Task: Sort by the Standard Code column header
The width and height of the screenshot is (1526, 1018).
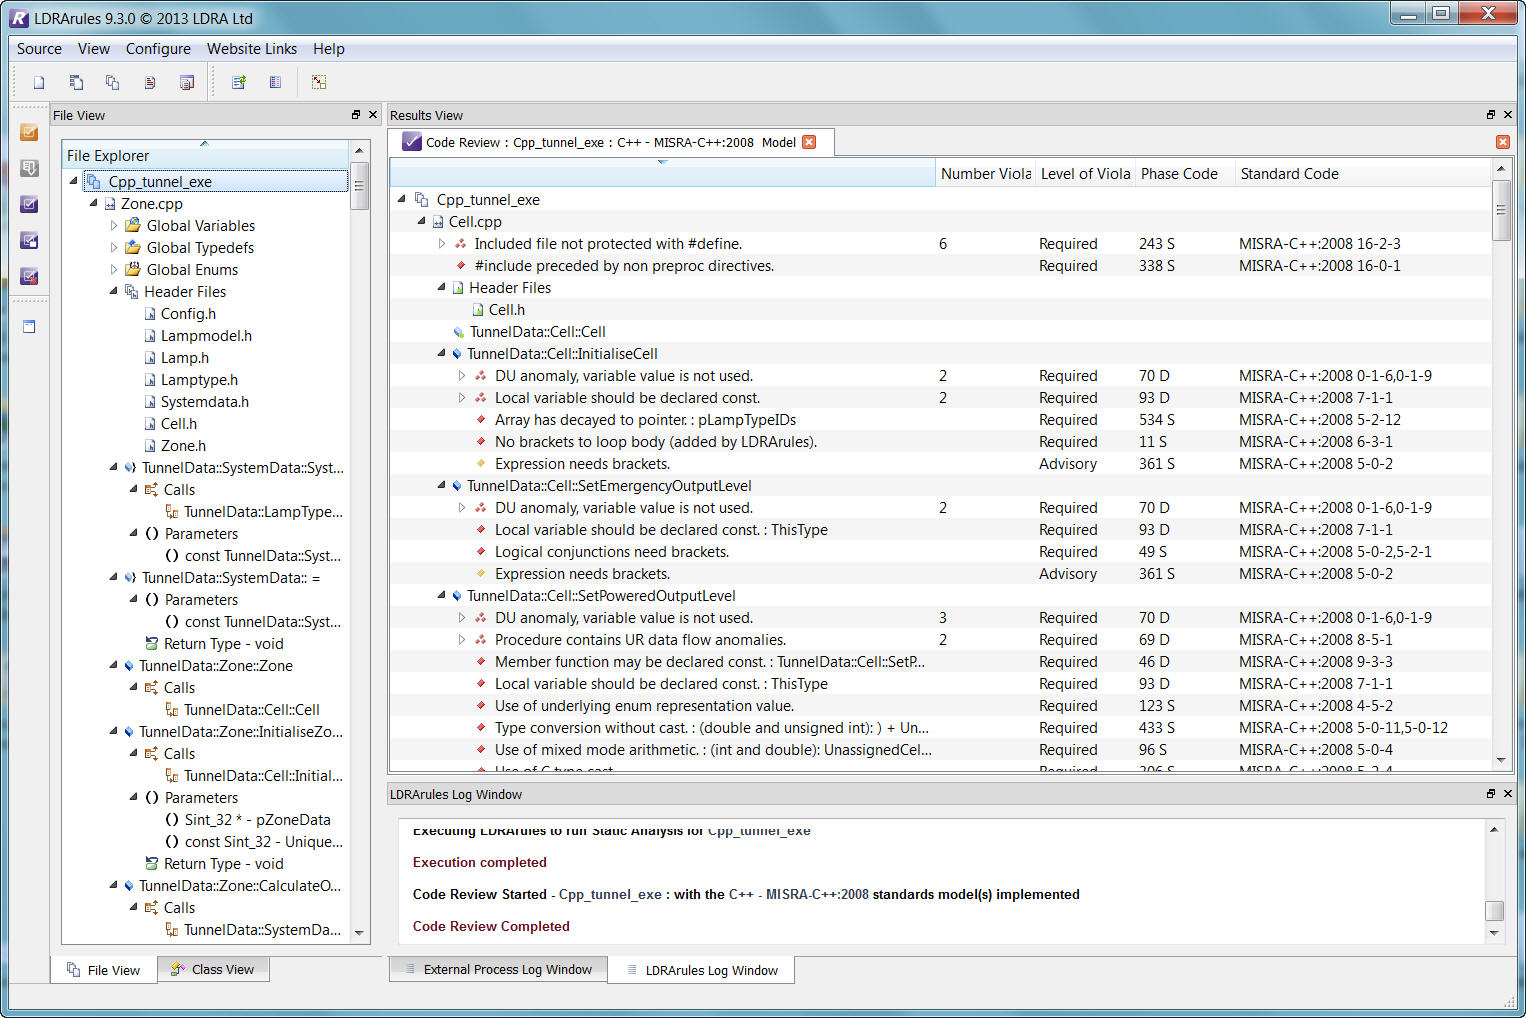Action: click(x=1289, y=174)
